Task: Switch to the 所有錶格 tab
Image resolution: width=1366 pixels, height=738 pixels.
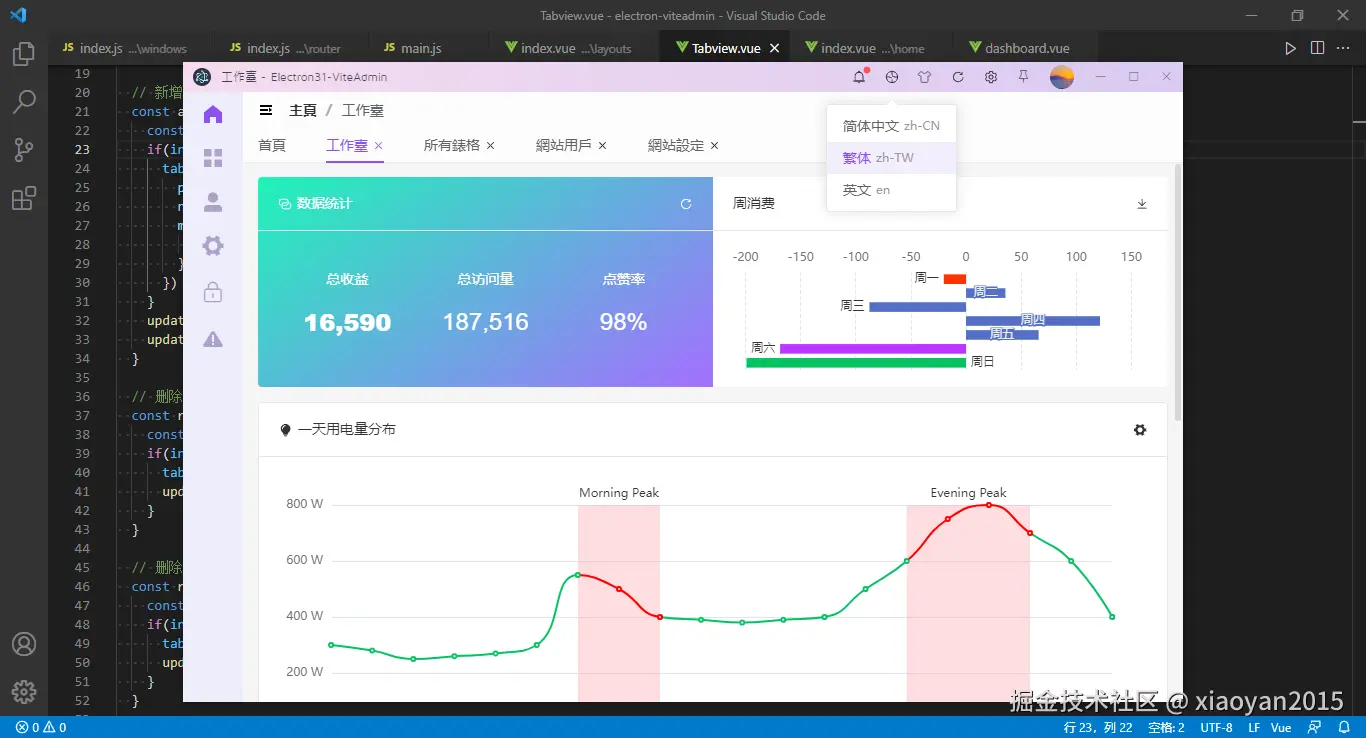Action: coord(452,145)
